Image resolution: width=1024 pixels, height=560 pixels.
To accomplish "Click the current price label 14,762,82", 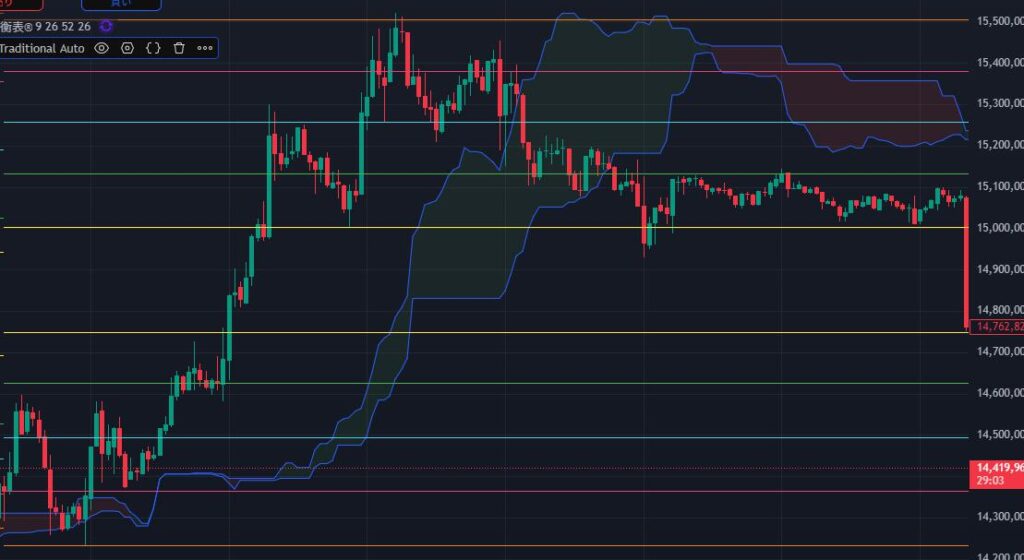I will 996,326.
